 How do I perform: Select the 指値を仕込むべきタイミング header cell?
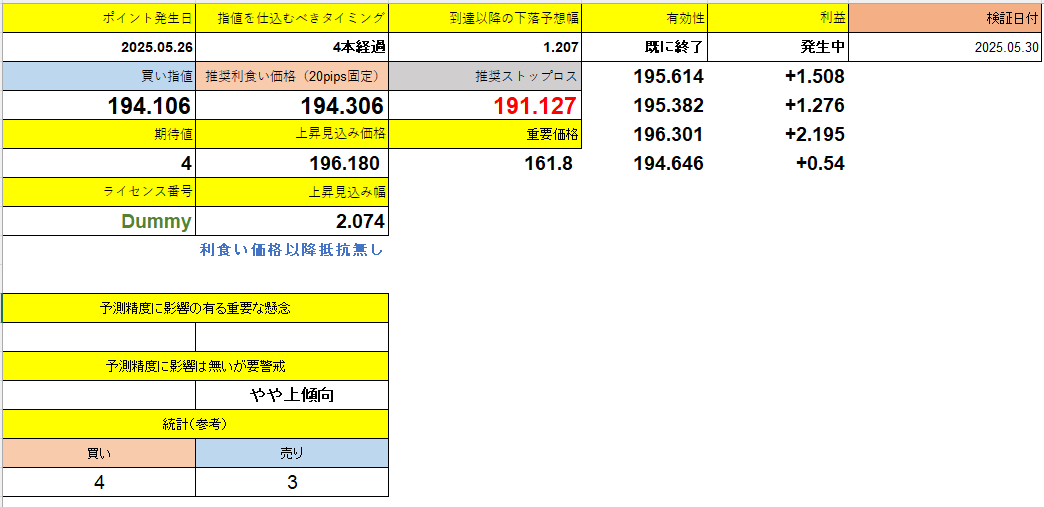coord(292,18)
